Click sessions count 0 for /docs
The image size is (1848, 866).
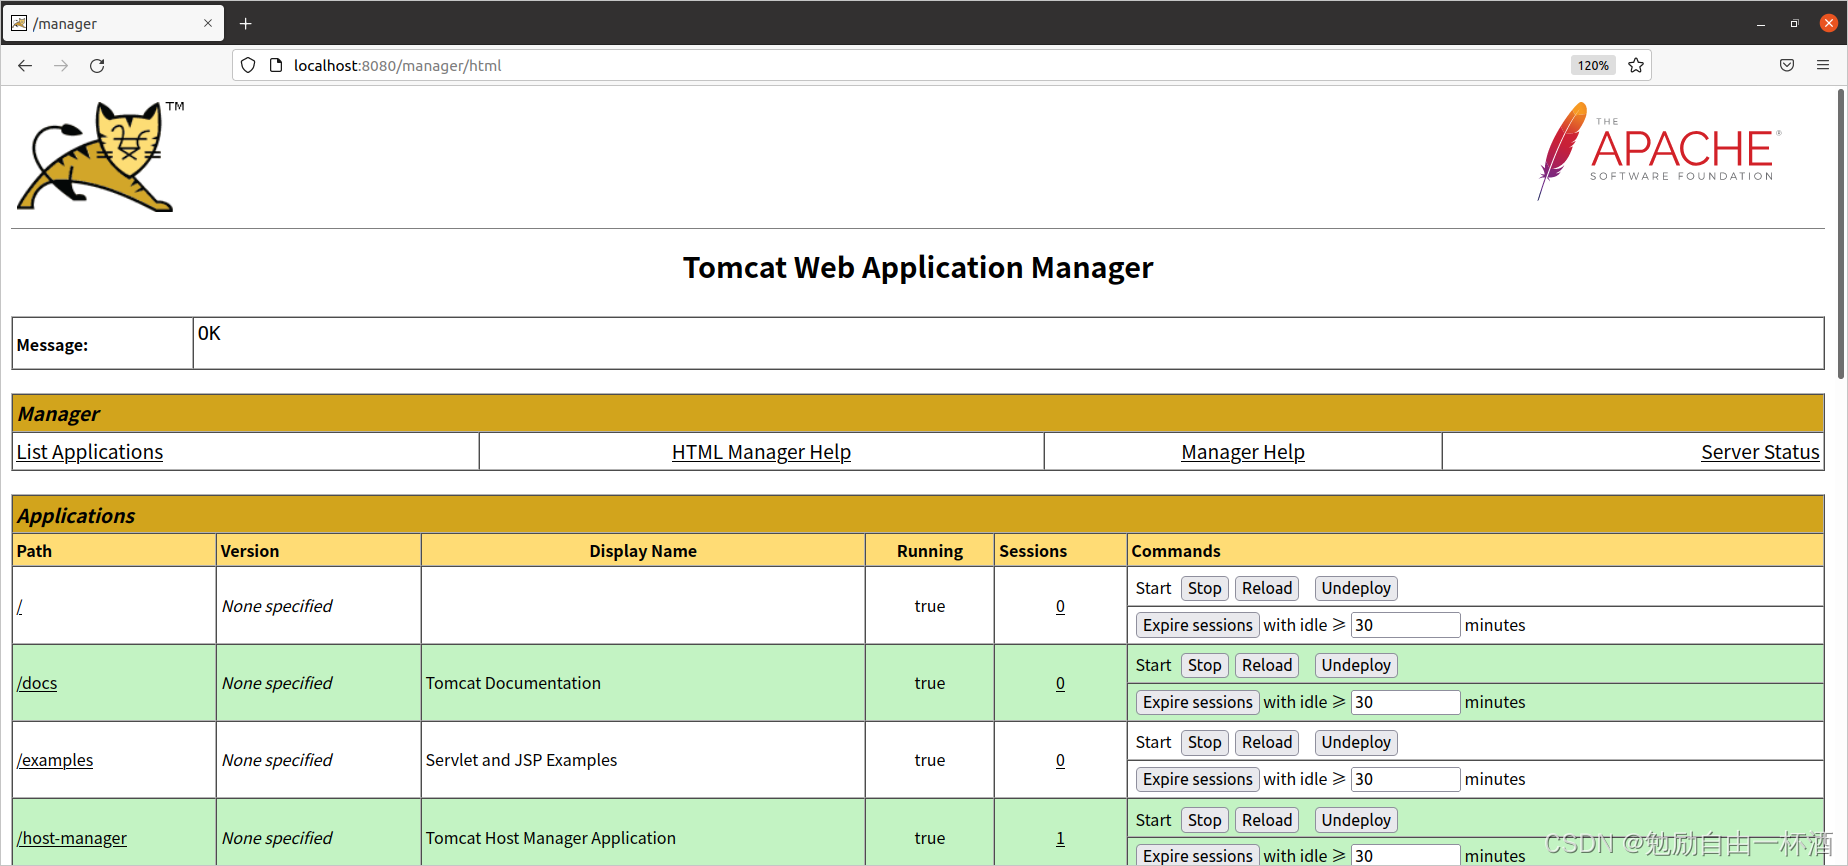tap(1060, 683)
